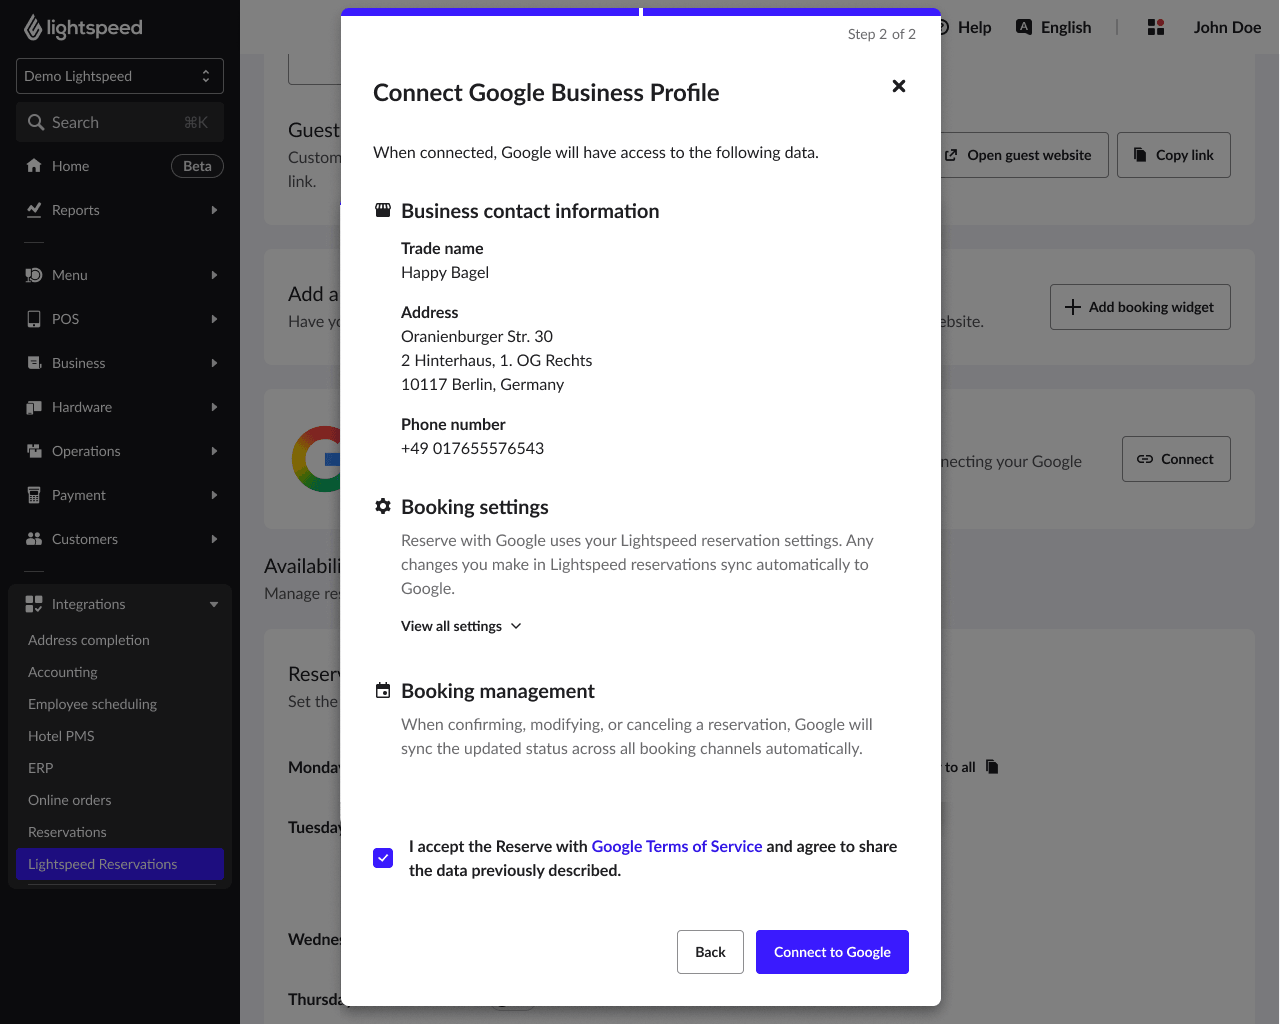Image resolution: width=1280 pixels, height=1024 pixels.
Task: Expand View all settings
Action: 461,626
